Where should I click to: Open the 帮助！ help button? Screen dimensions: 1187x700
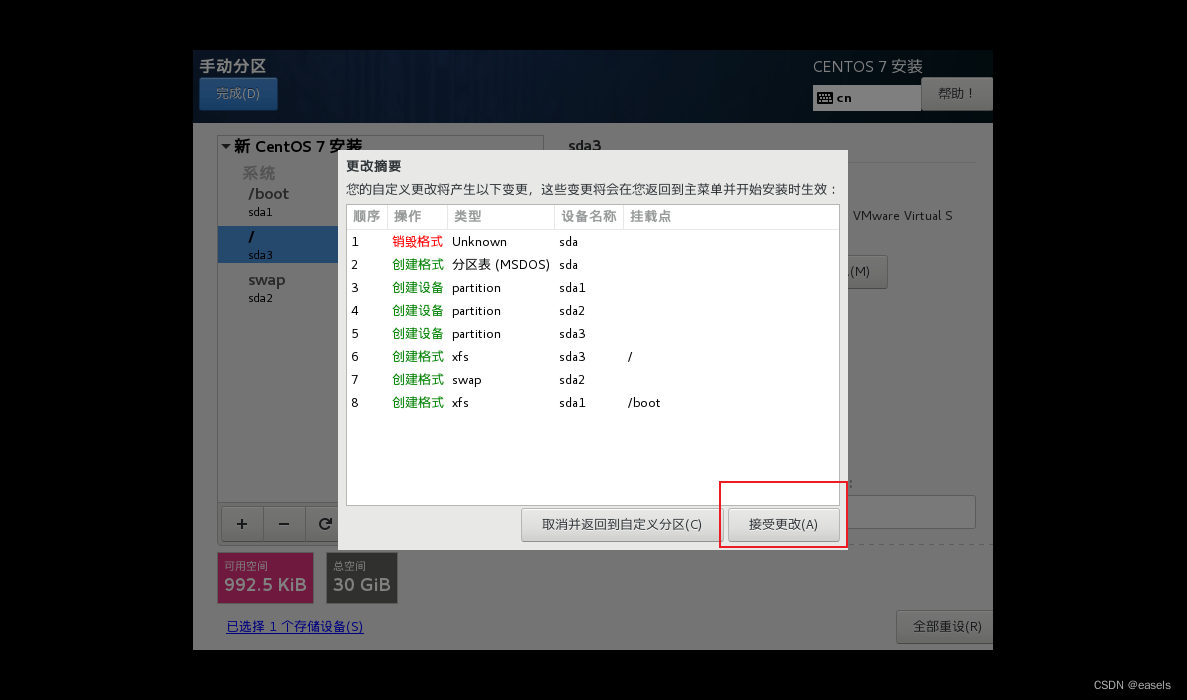pyautogui.click(x=956, y=94)
